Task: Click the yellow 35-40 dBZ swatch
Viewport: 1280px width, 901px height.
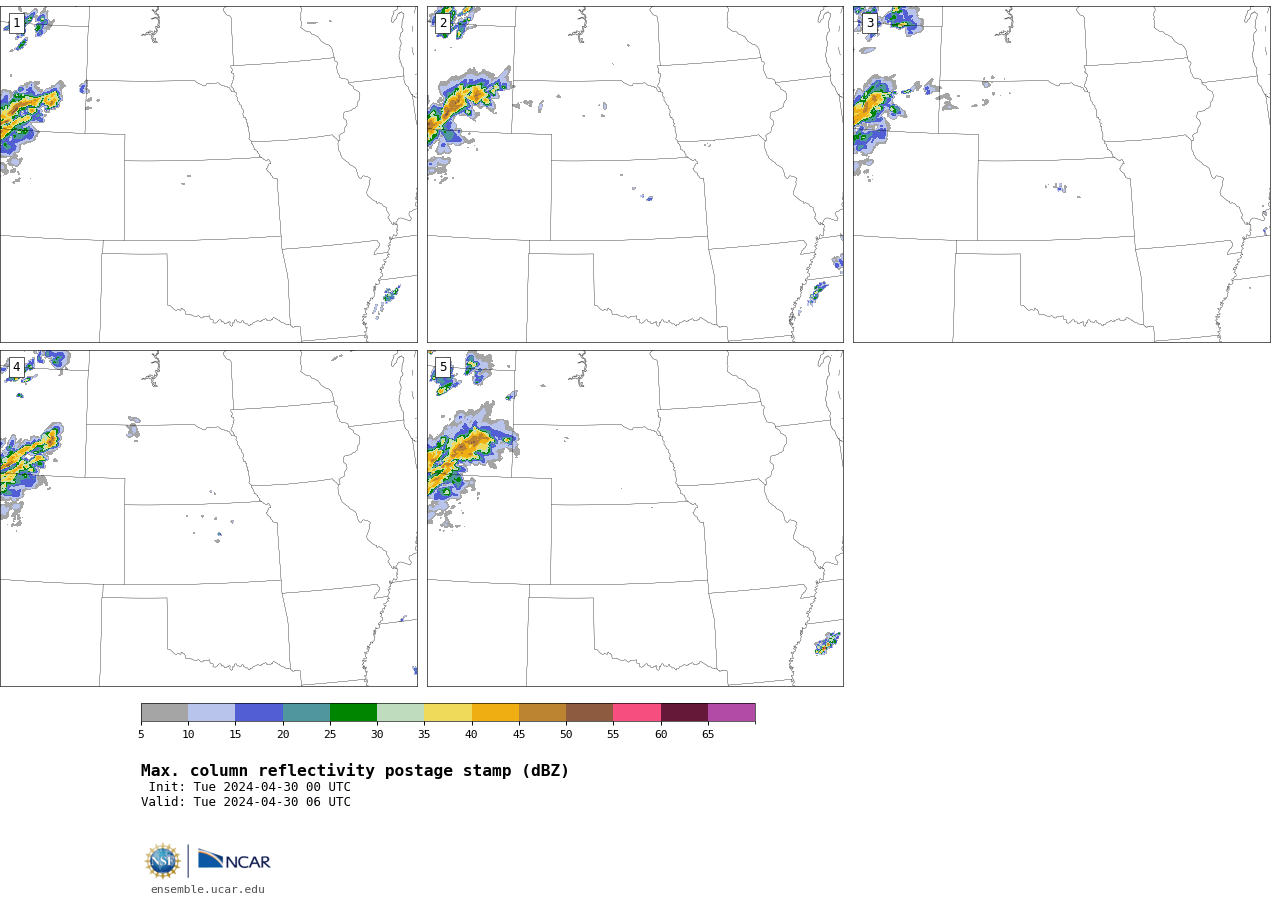Action: click(448, 713)
